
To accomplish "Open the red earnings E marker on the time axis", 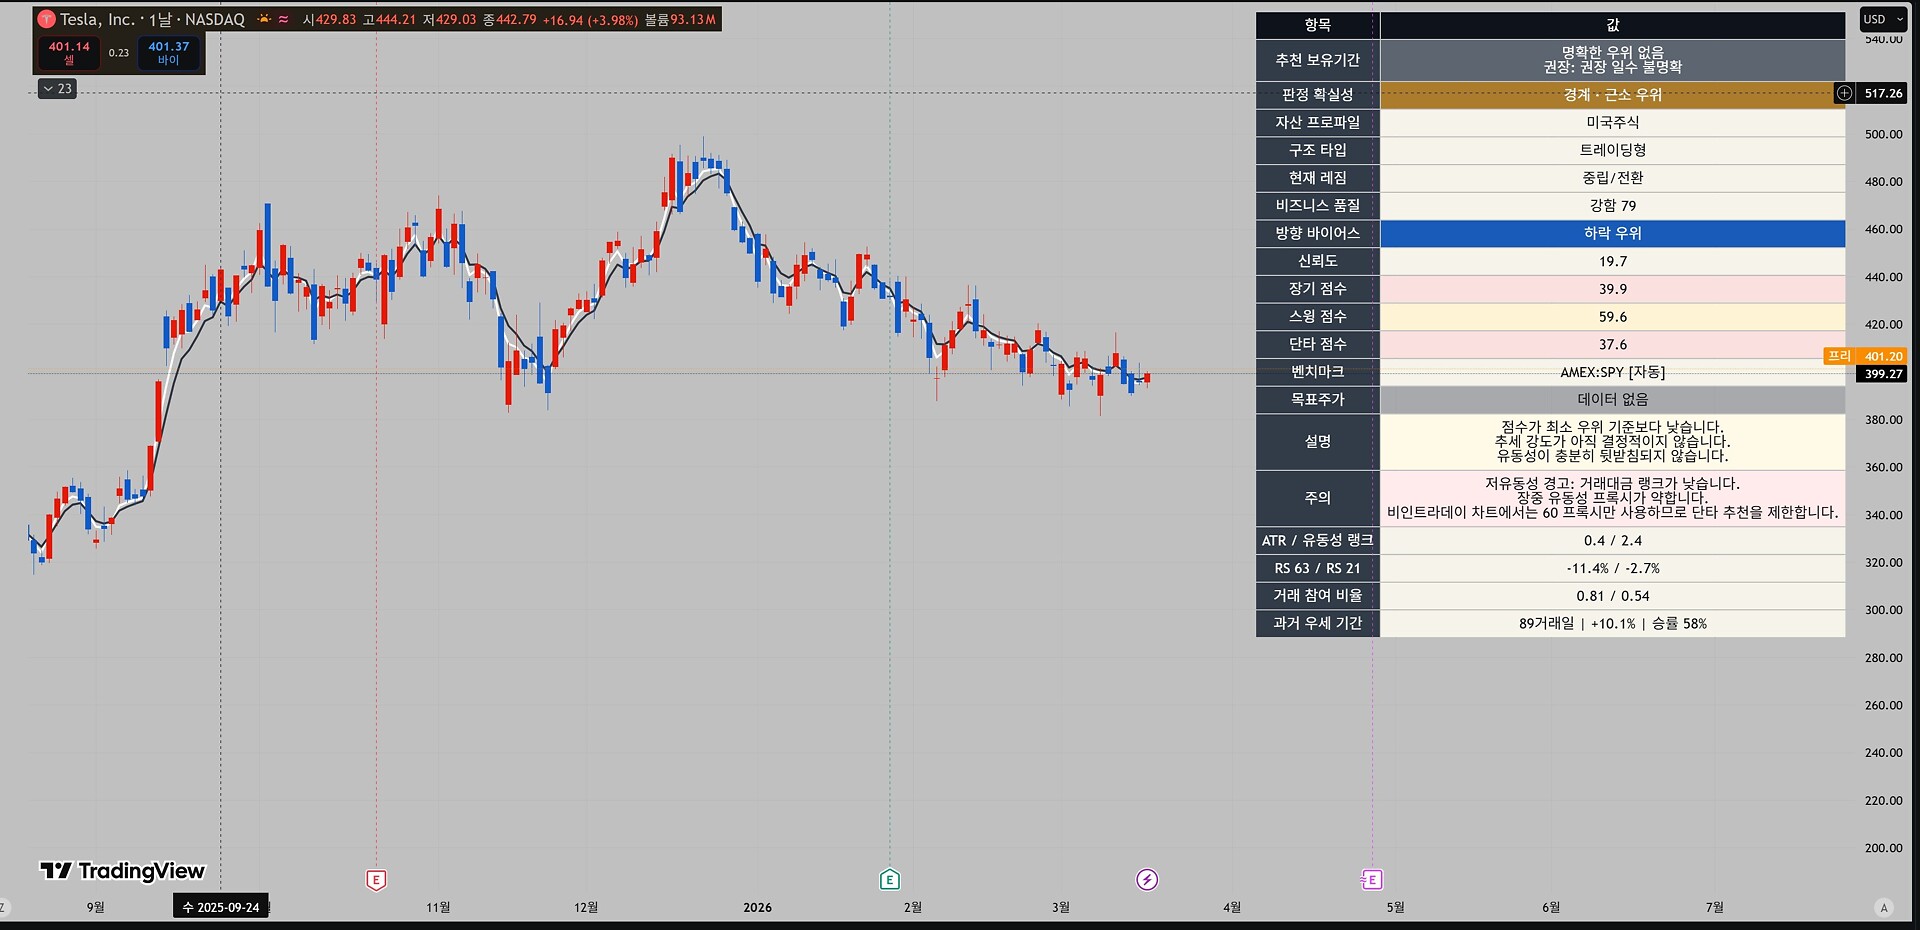I will [376, 880].
